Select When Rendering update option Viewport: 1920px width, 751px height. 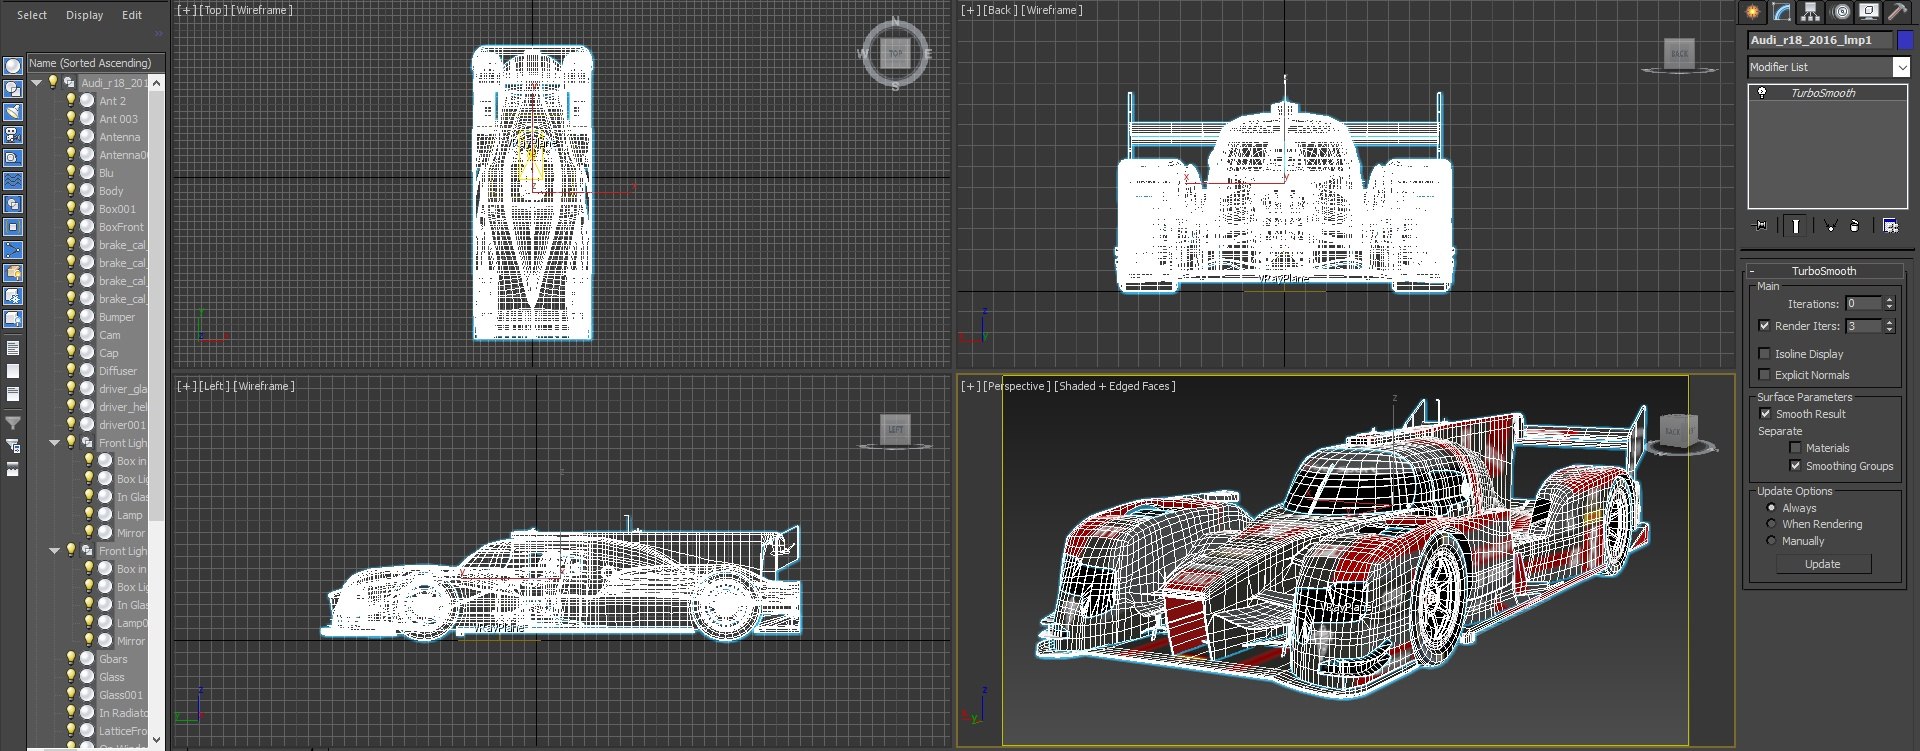pyautogui.click(x=1771, y=524)
